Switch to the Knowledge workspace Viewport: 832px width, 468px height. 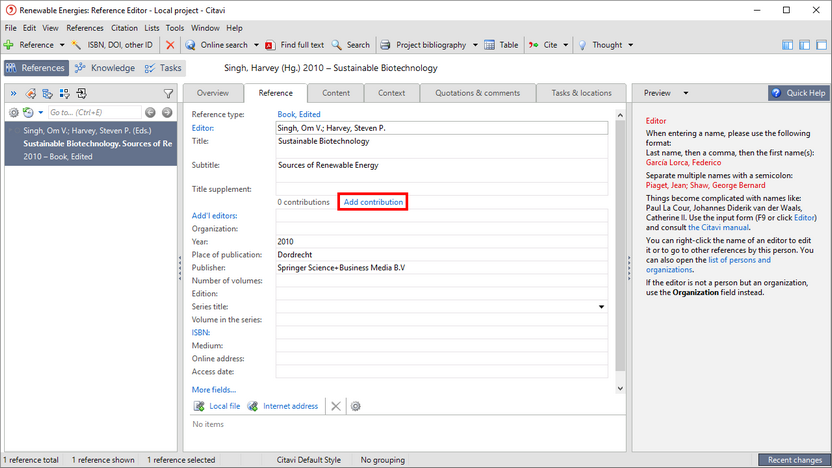coord(105,68)
